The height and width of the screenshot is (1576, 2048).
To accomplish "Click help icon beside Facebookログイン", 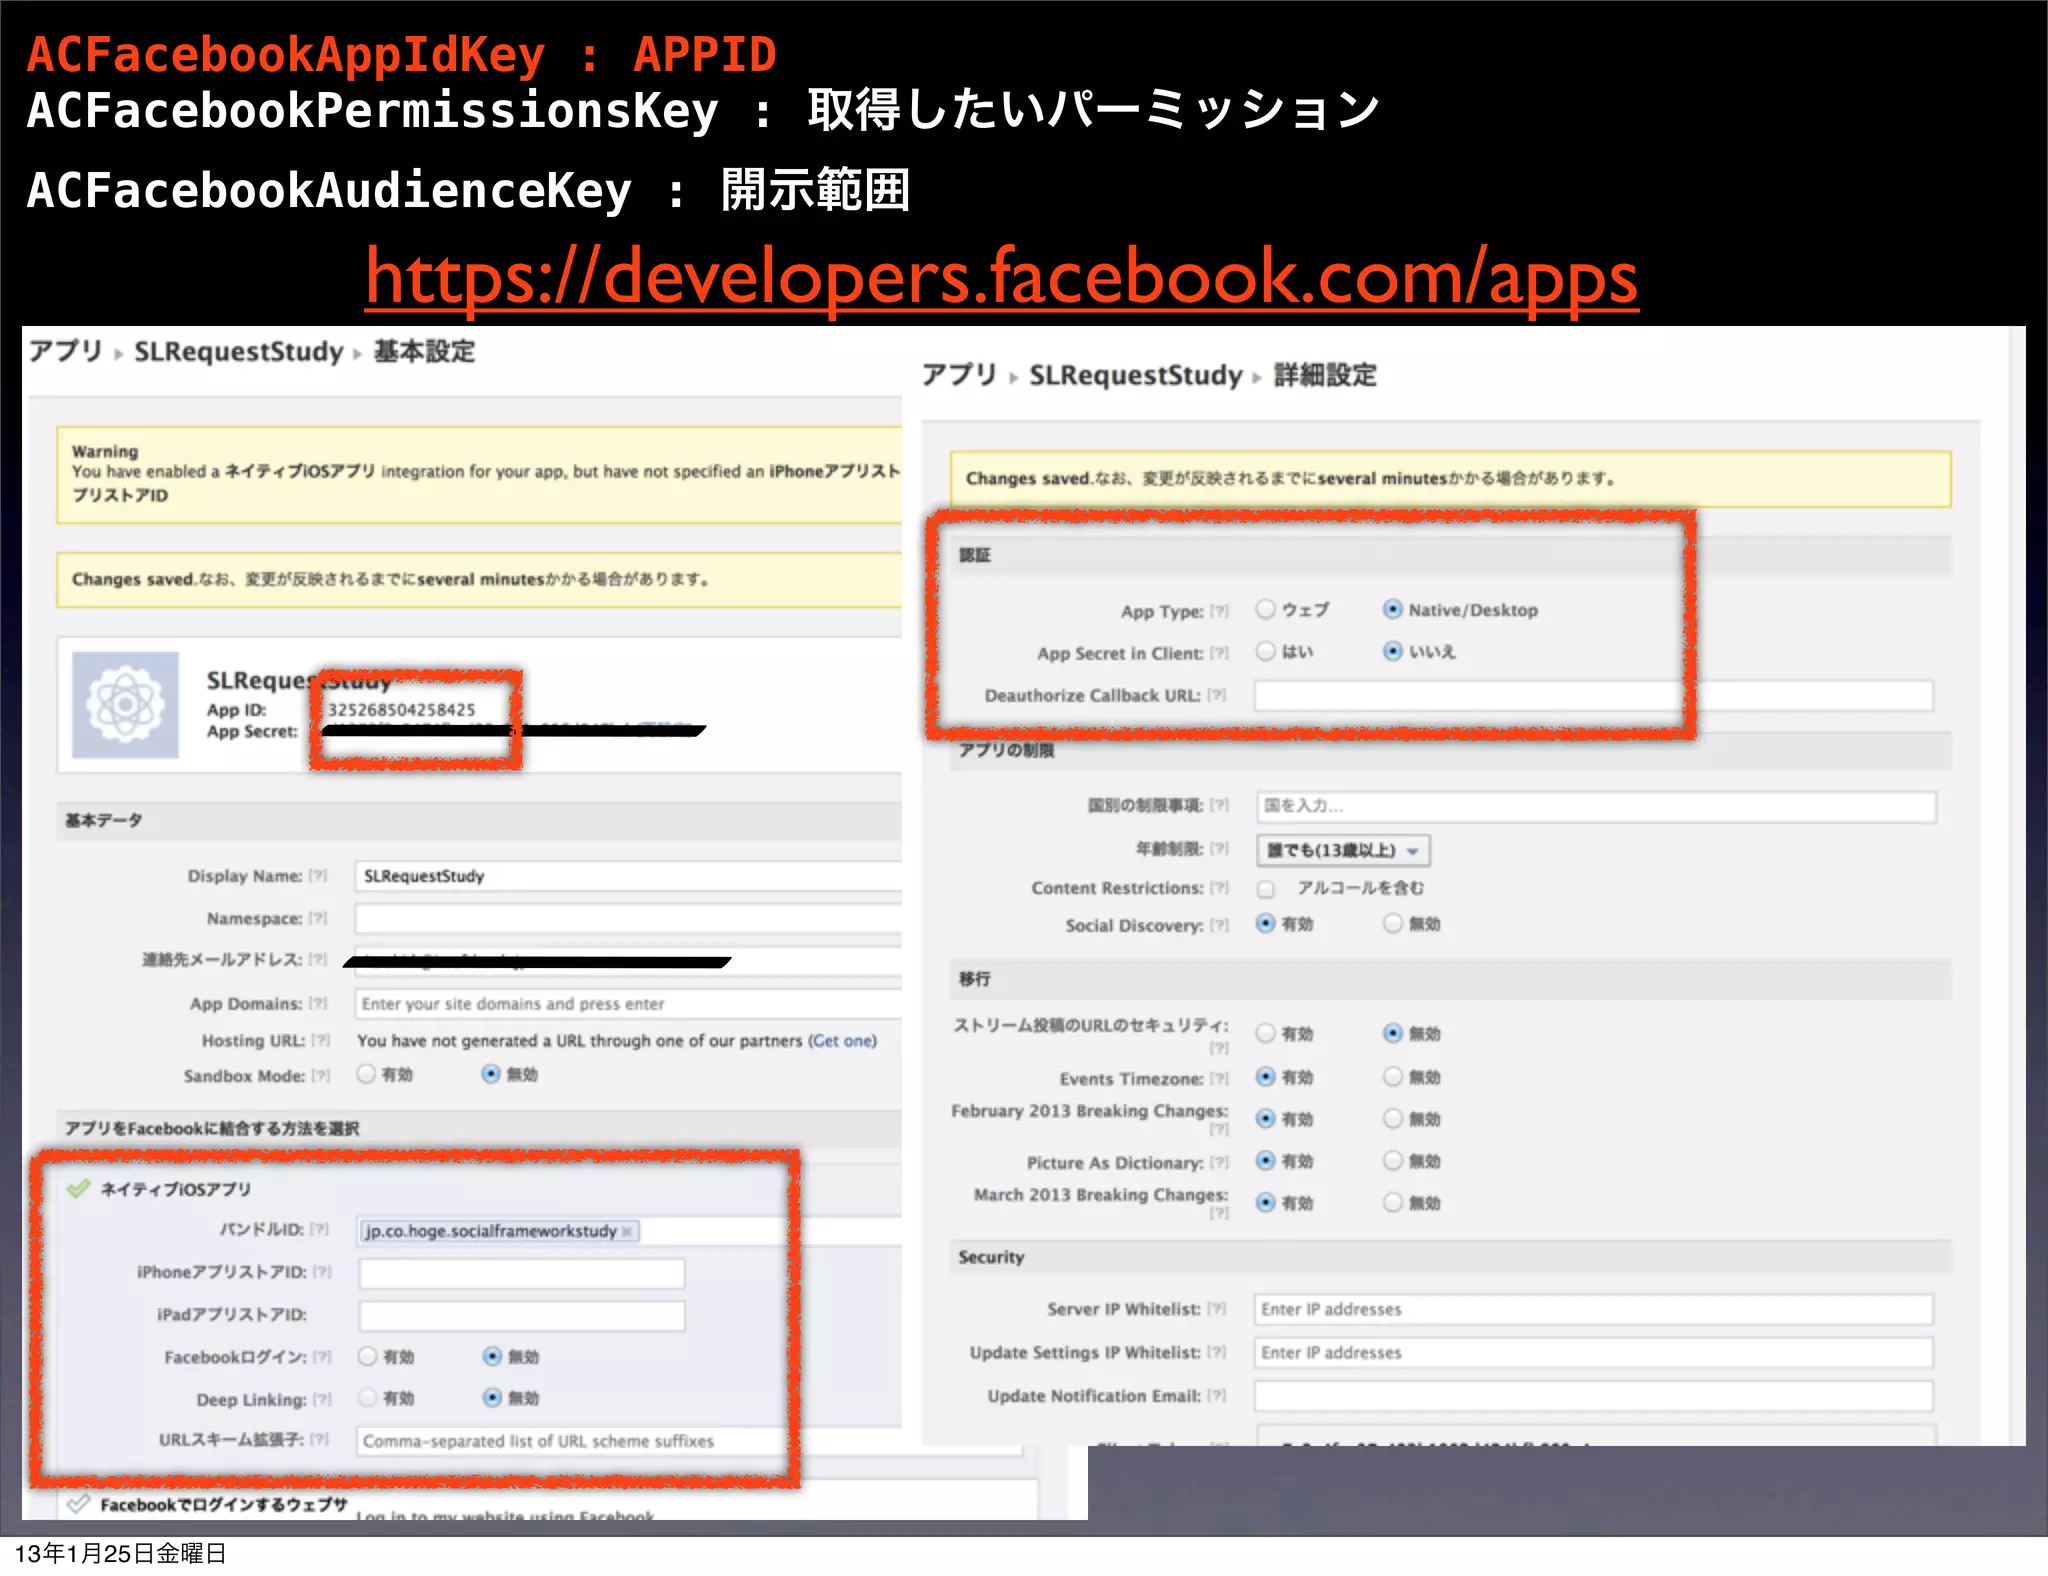I will point(322,1357).
